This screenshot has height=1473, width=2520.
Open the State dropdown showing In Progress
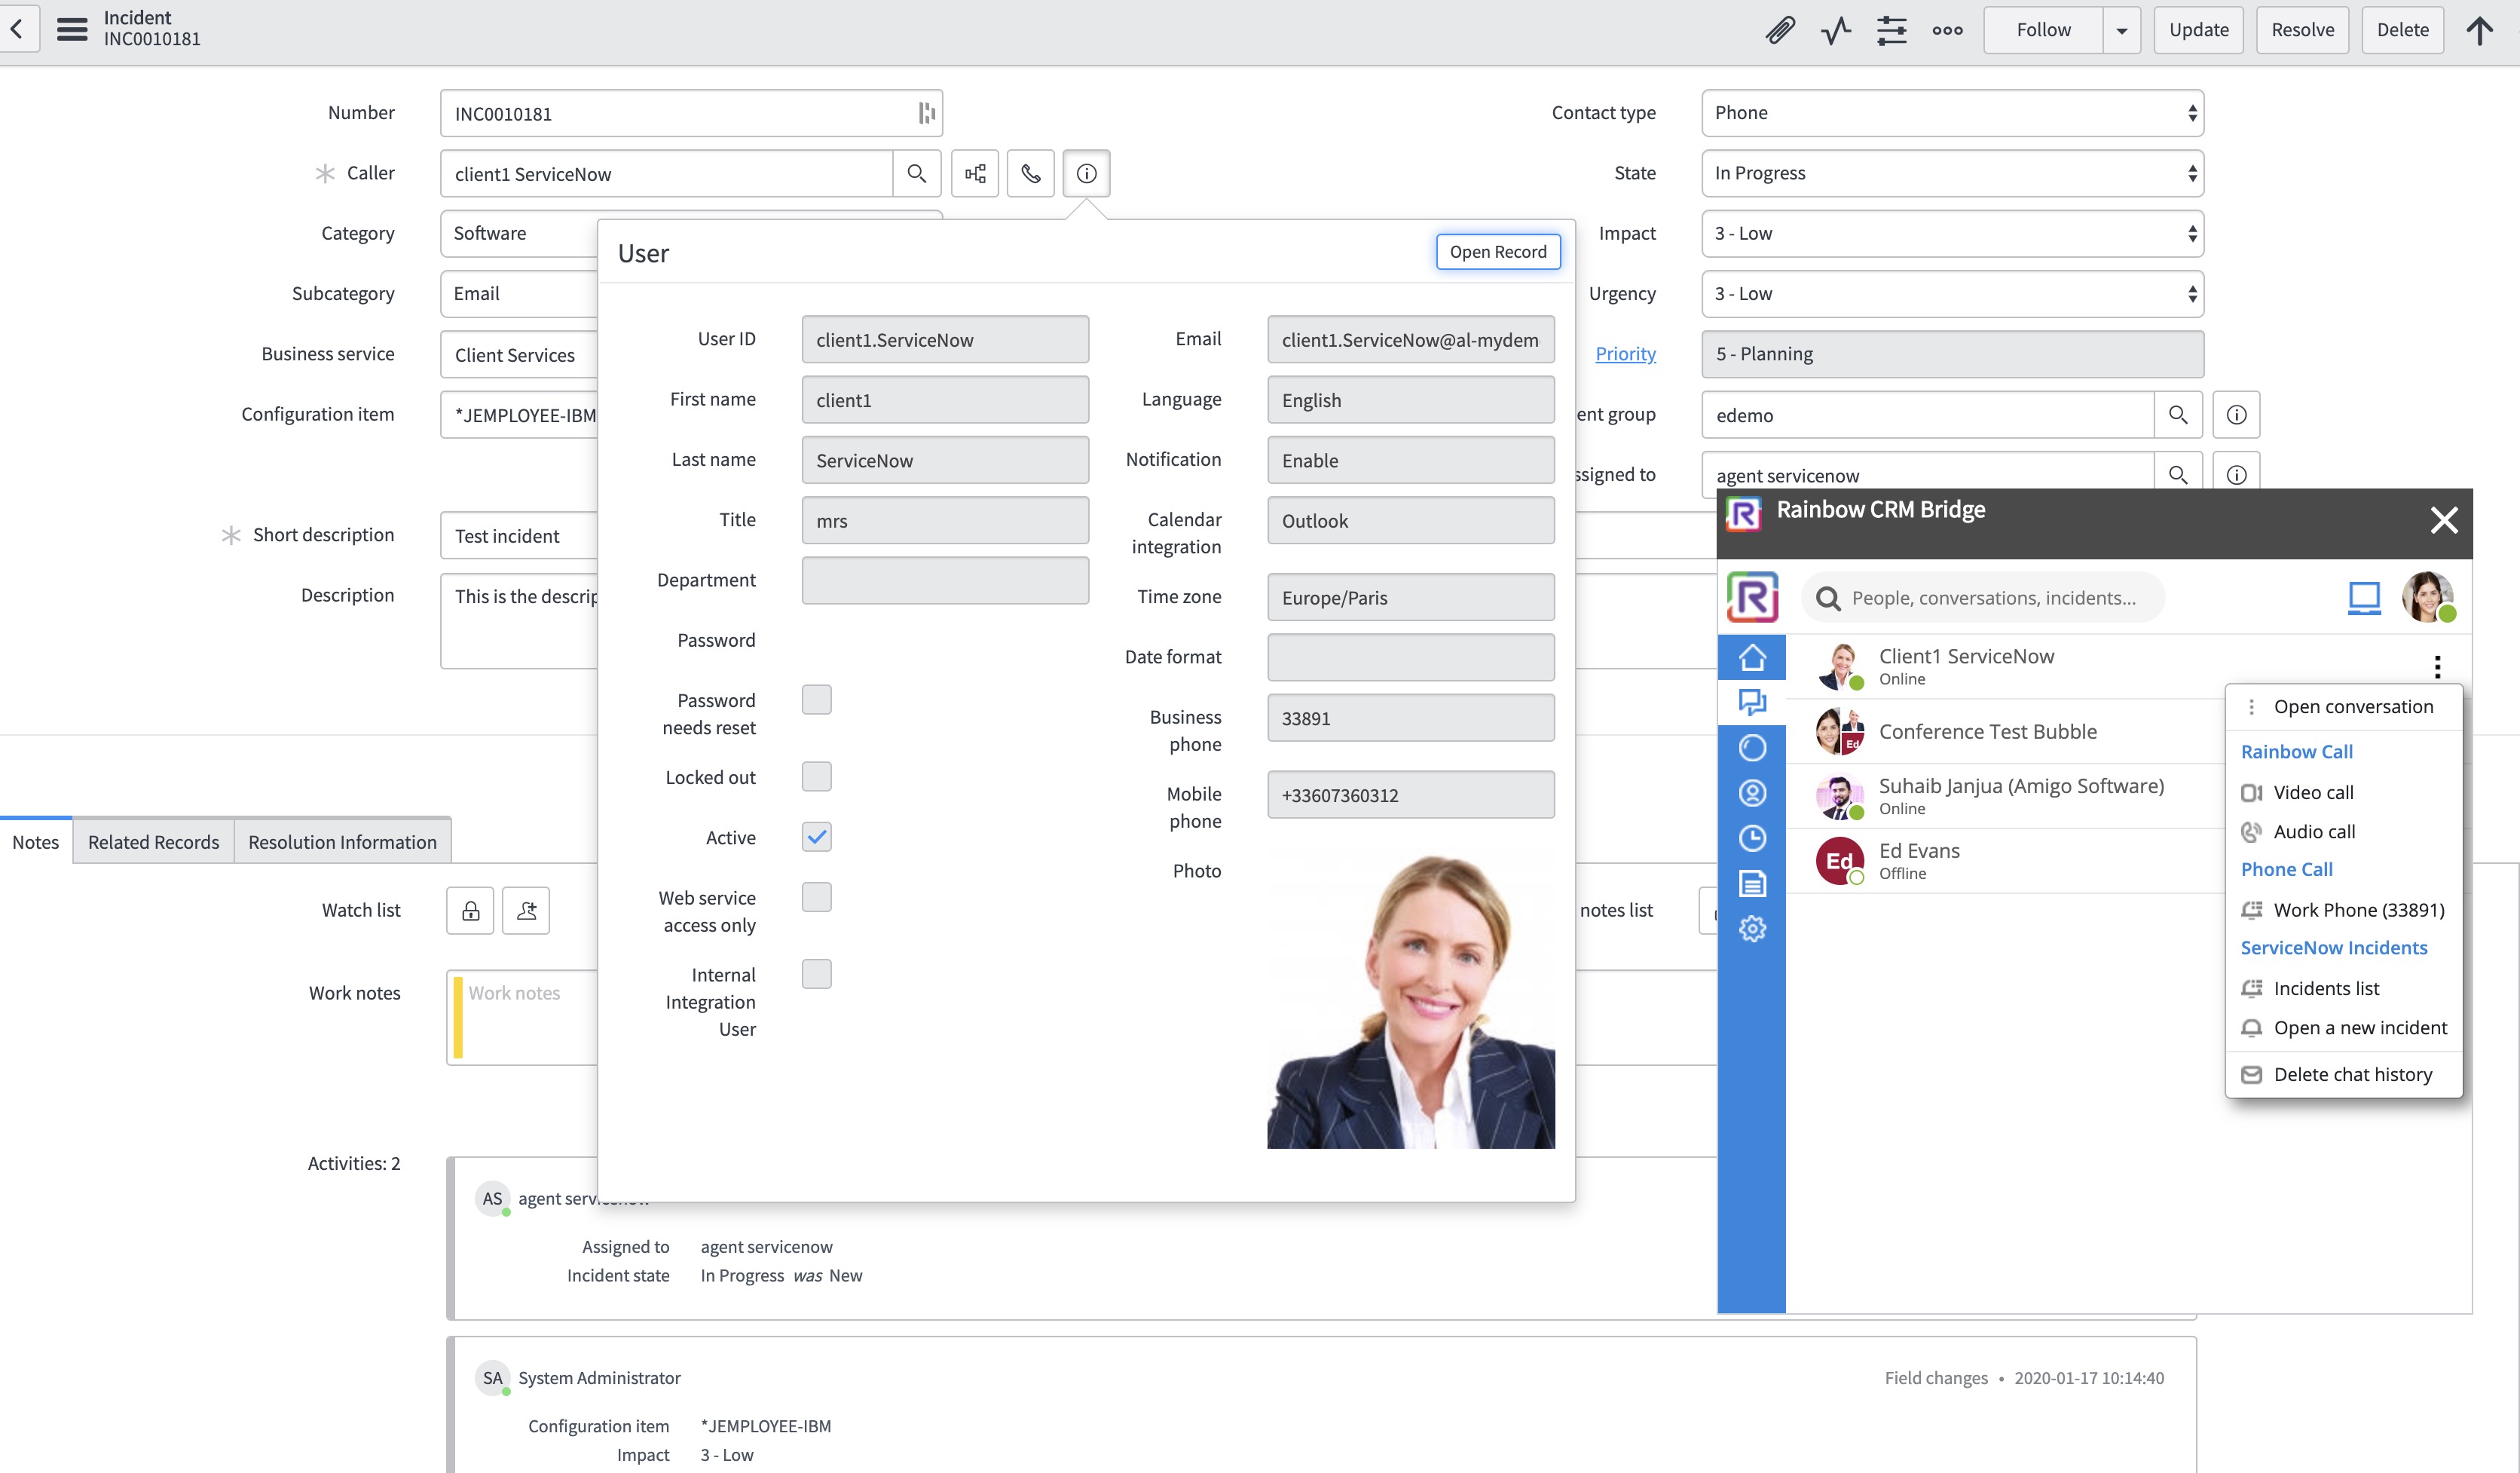(x=1952, y=173)
